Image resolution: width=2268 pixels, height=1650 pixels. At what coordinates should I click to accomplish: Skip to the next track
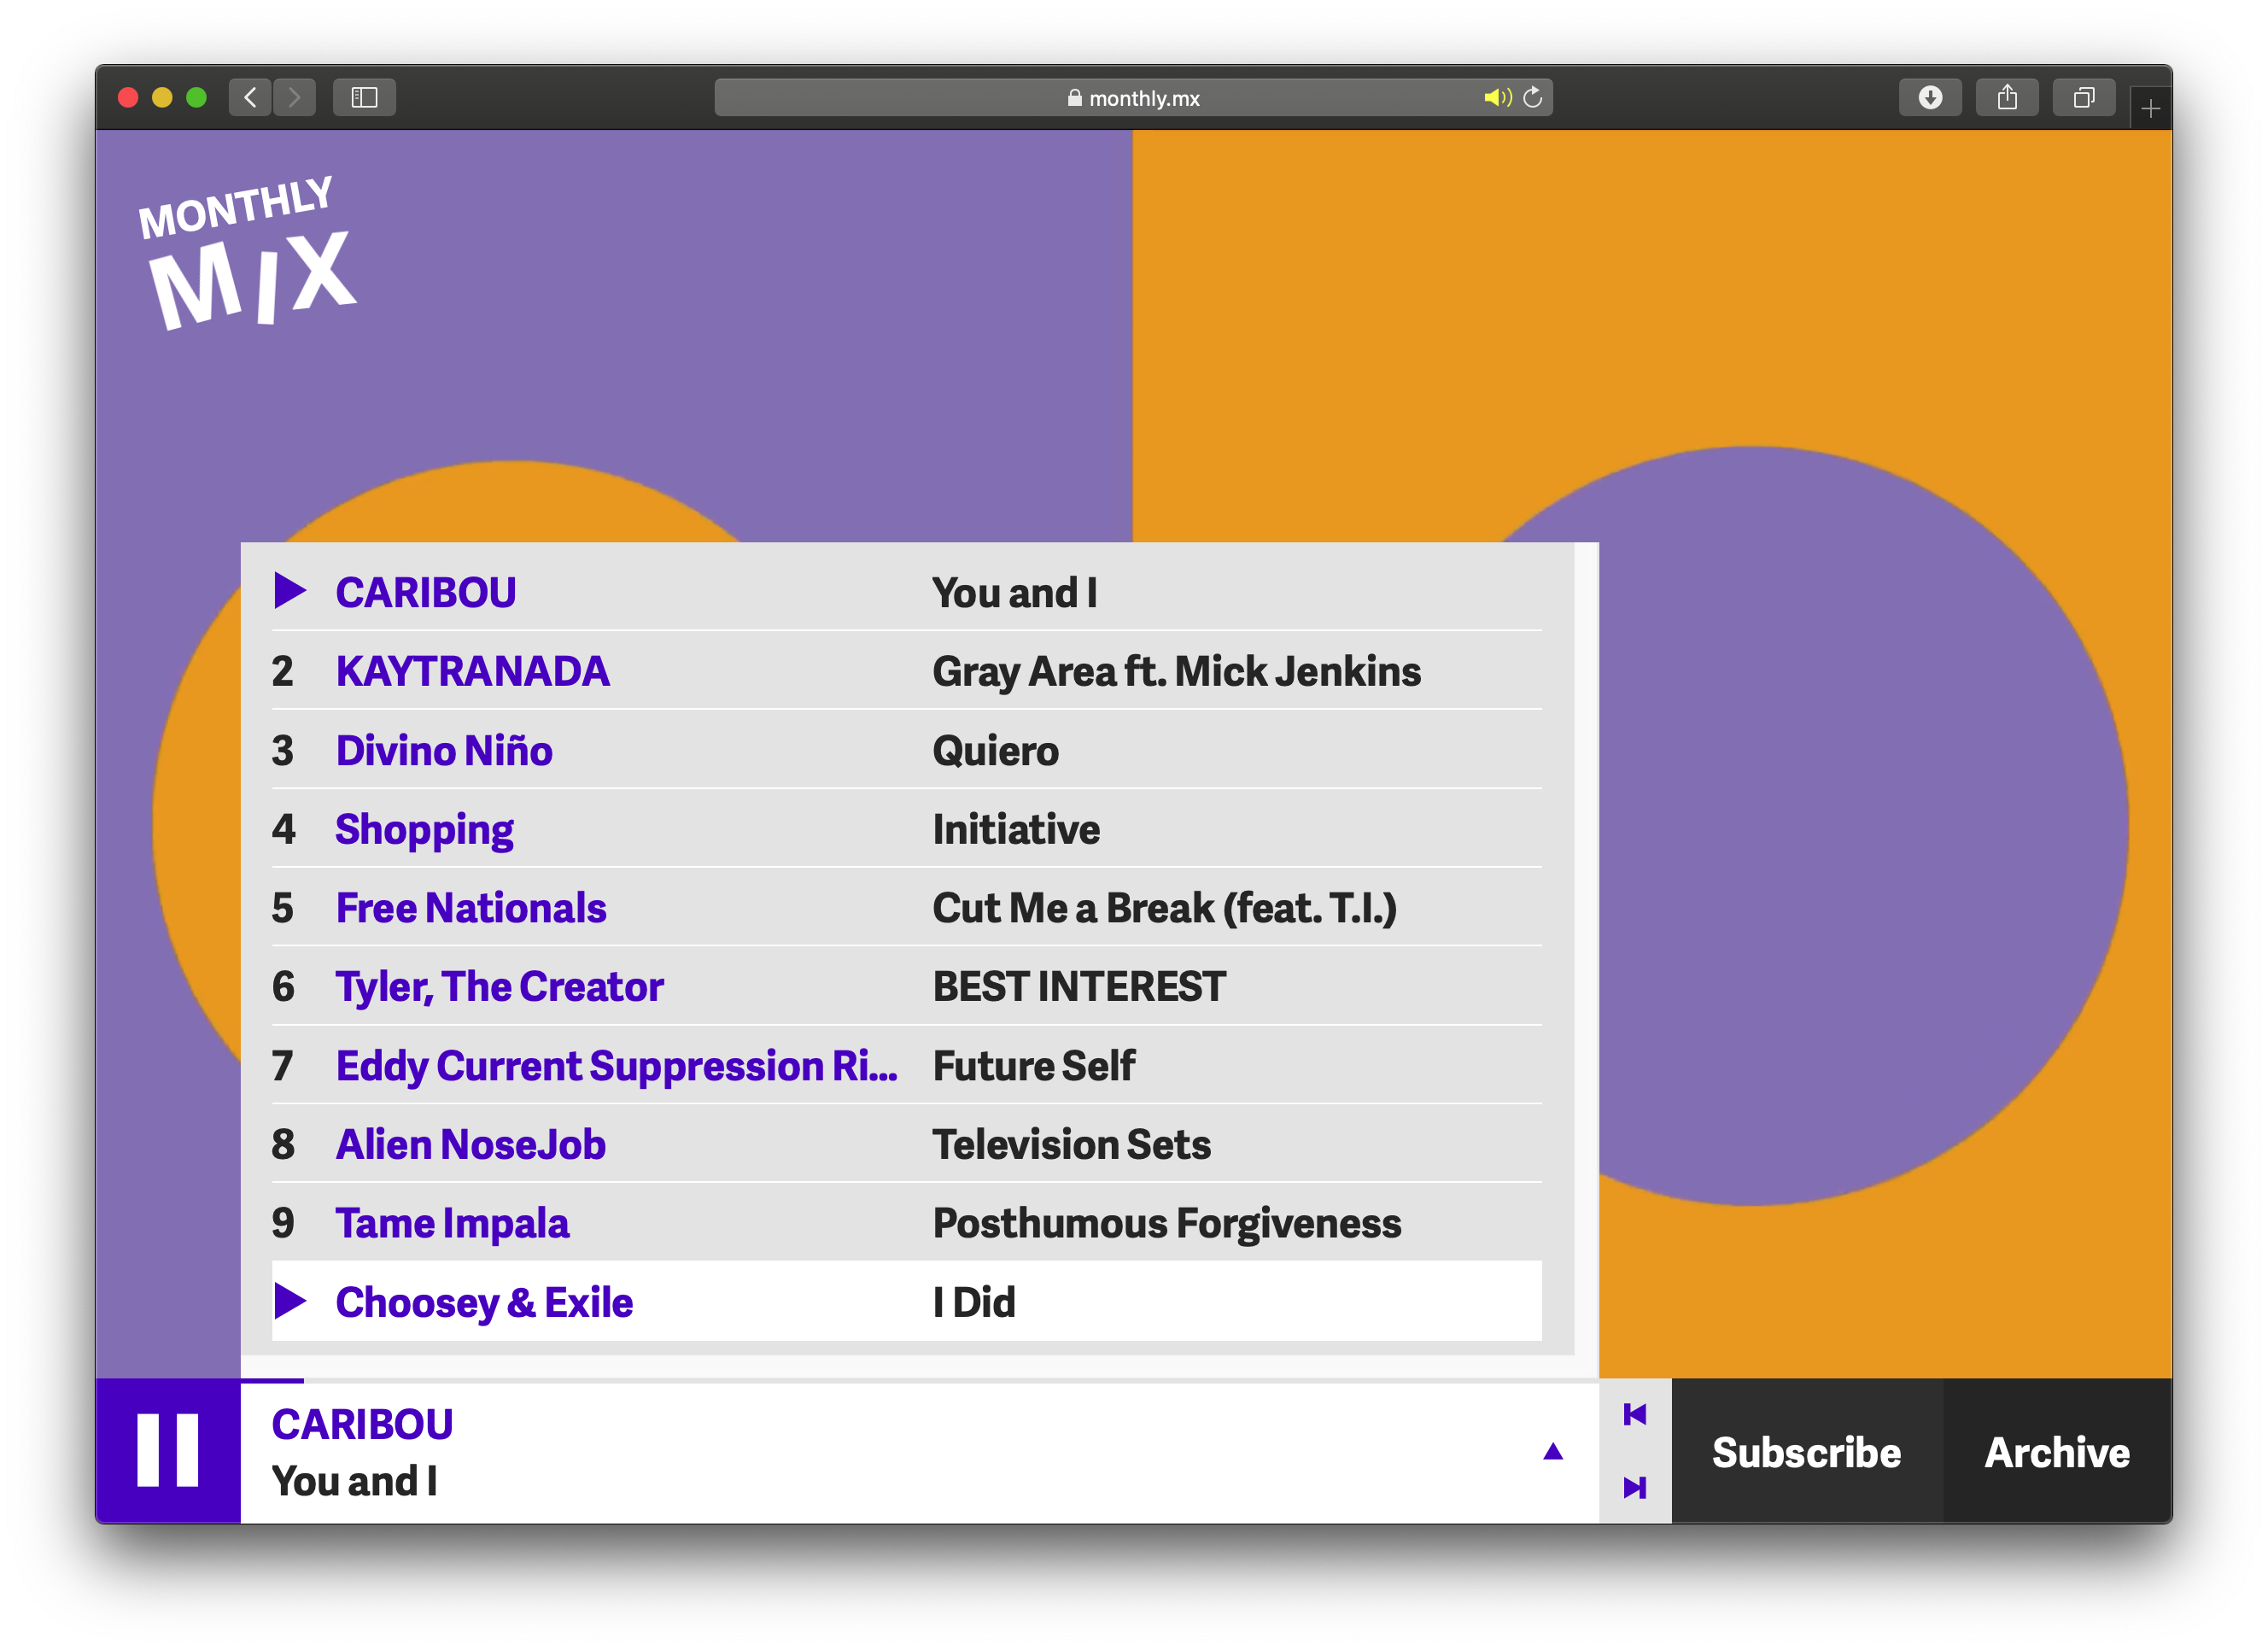pyautogui.click(x=1634, y=1487)
